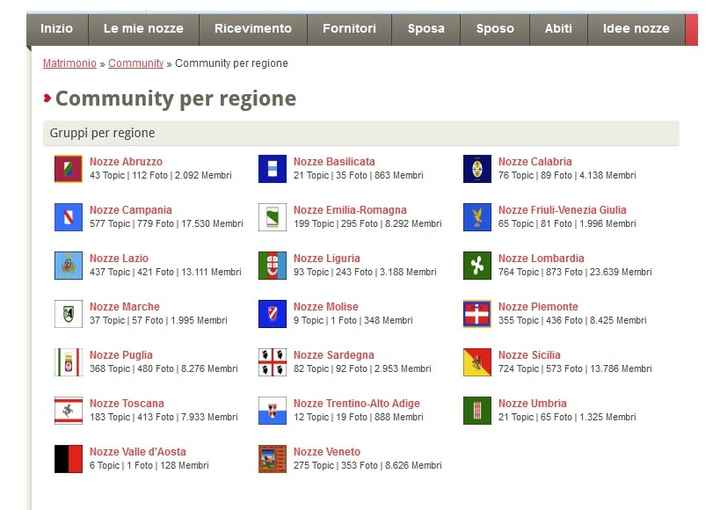The image size is (720, 510).
Task: Click the Veneto region flag icon
Action: 272,459
